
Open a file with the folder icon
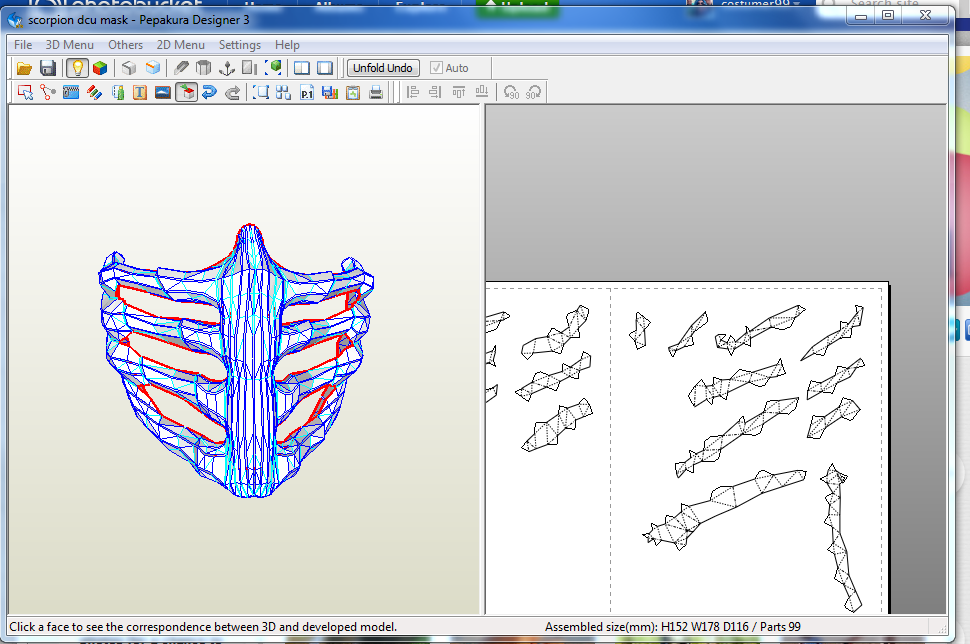point(24,68)
